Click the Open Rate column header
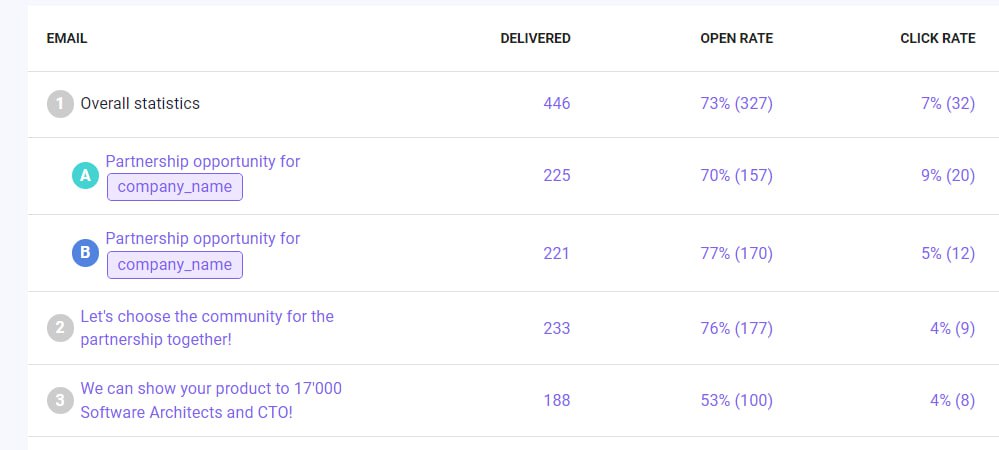This screenshot has height=450, width=999. coord(736,39)
